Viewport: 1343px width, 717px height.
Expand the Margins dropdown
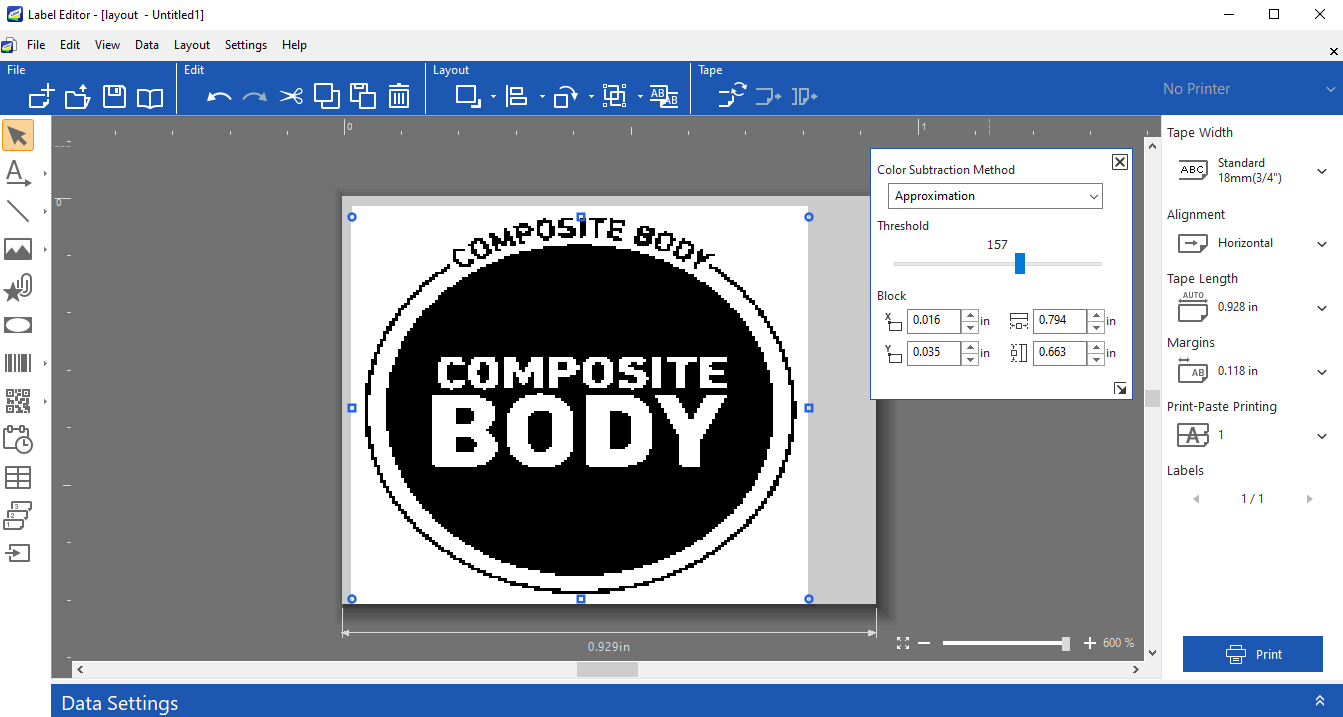[1321, 372]
